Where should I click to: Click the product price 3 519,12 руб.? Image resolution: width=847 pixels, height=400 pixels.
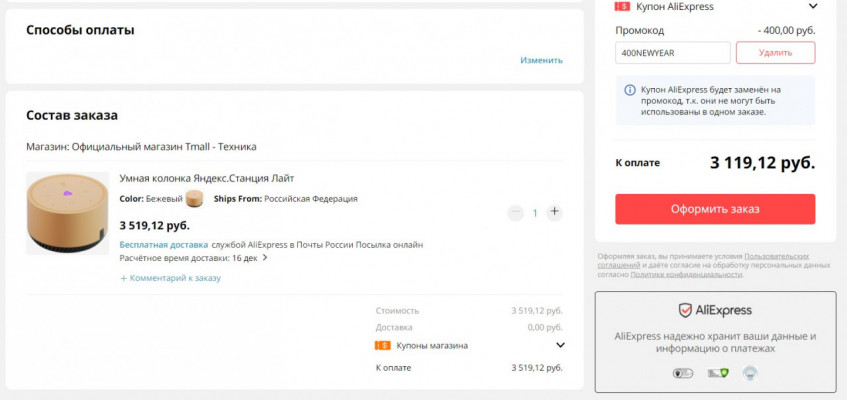click(154, 225)
